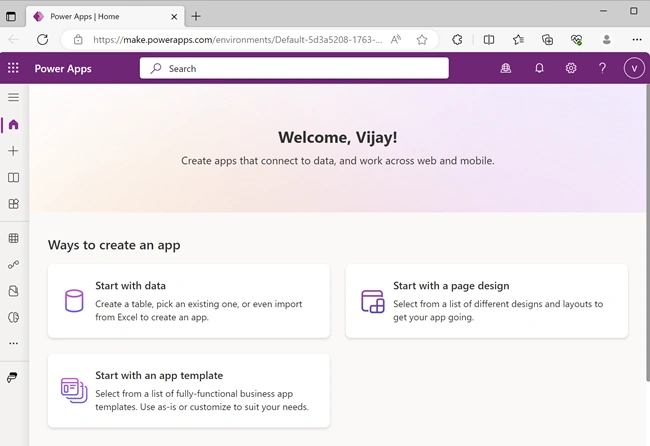The image size is (650, 446).
Task: Click the vertical page scrollbar
Action: 648,232
